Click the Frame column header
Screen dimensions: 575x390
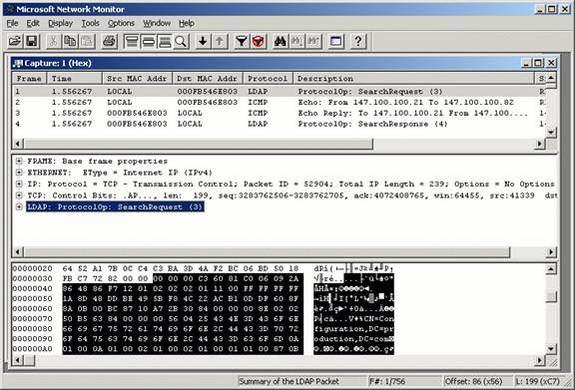(29, 78)
